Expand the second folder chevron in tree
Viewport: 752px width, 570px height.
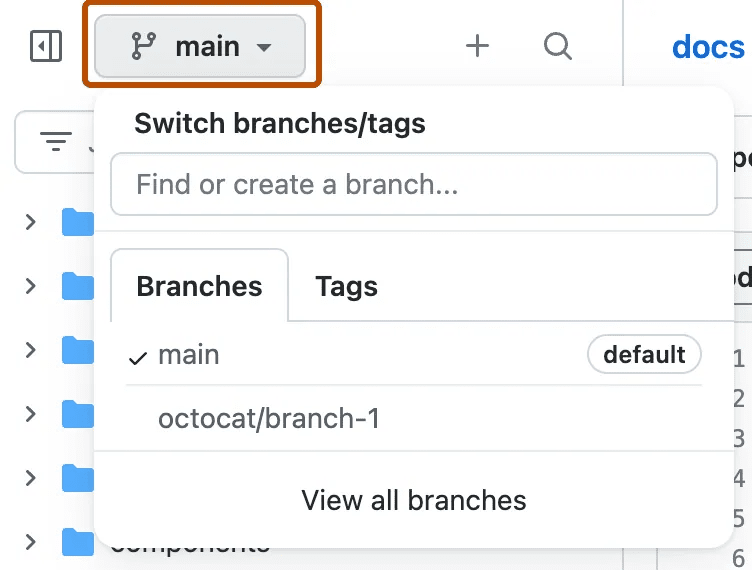[31, 286]
